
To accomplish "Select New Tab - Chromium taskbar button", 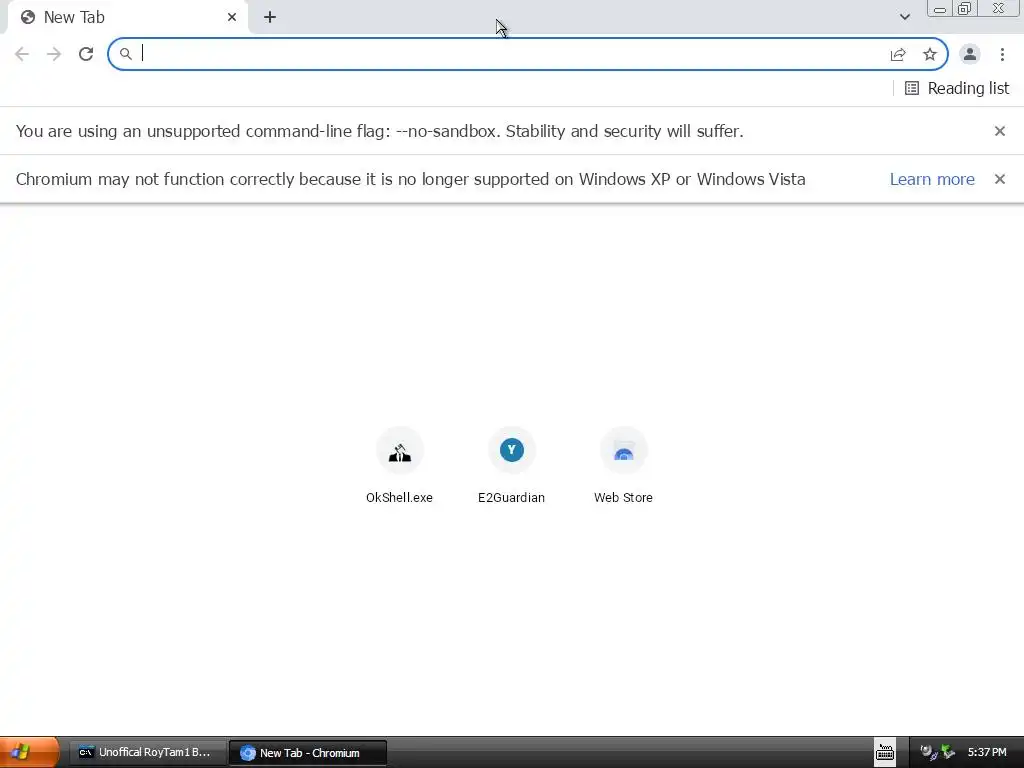I will [x=308, y=752].
